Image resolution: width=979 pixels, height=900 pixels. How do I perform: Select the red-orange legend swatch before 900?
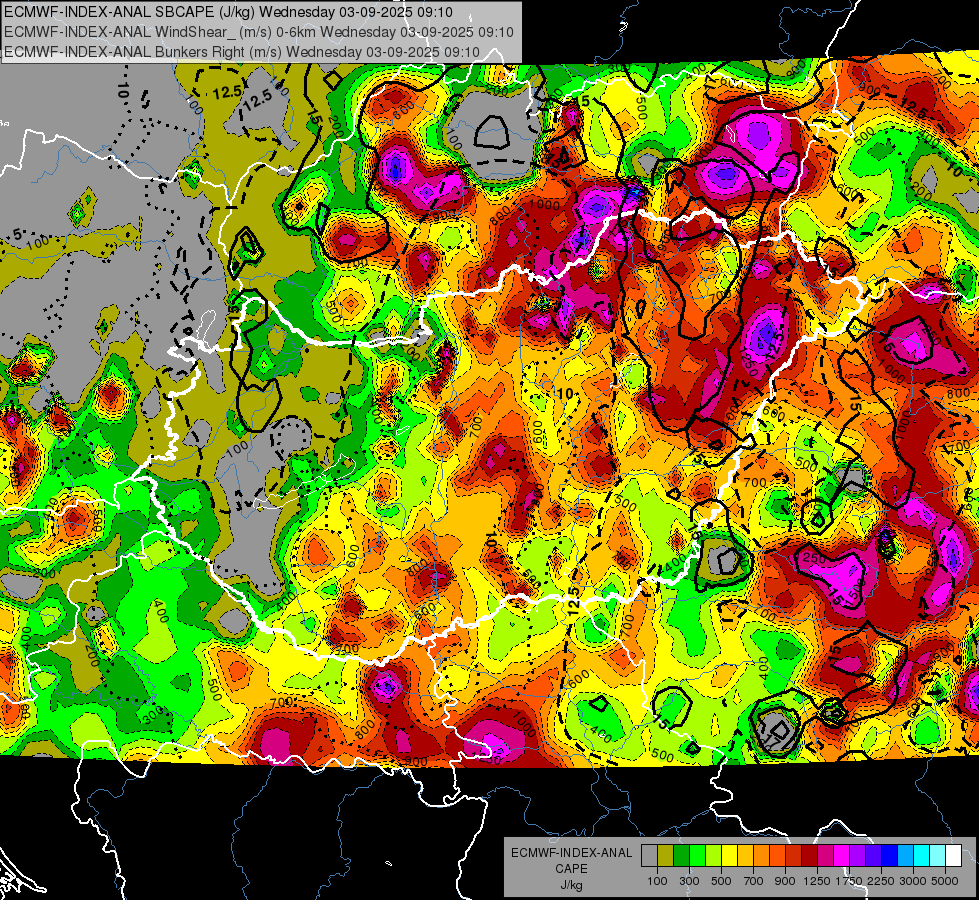click(x=777, y=856)
